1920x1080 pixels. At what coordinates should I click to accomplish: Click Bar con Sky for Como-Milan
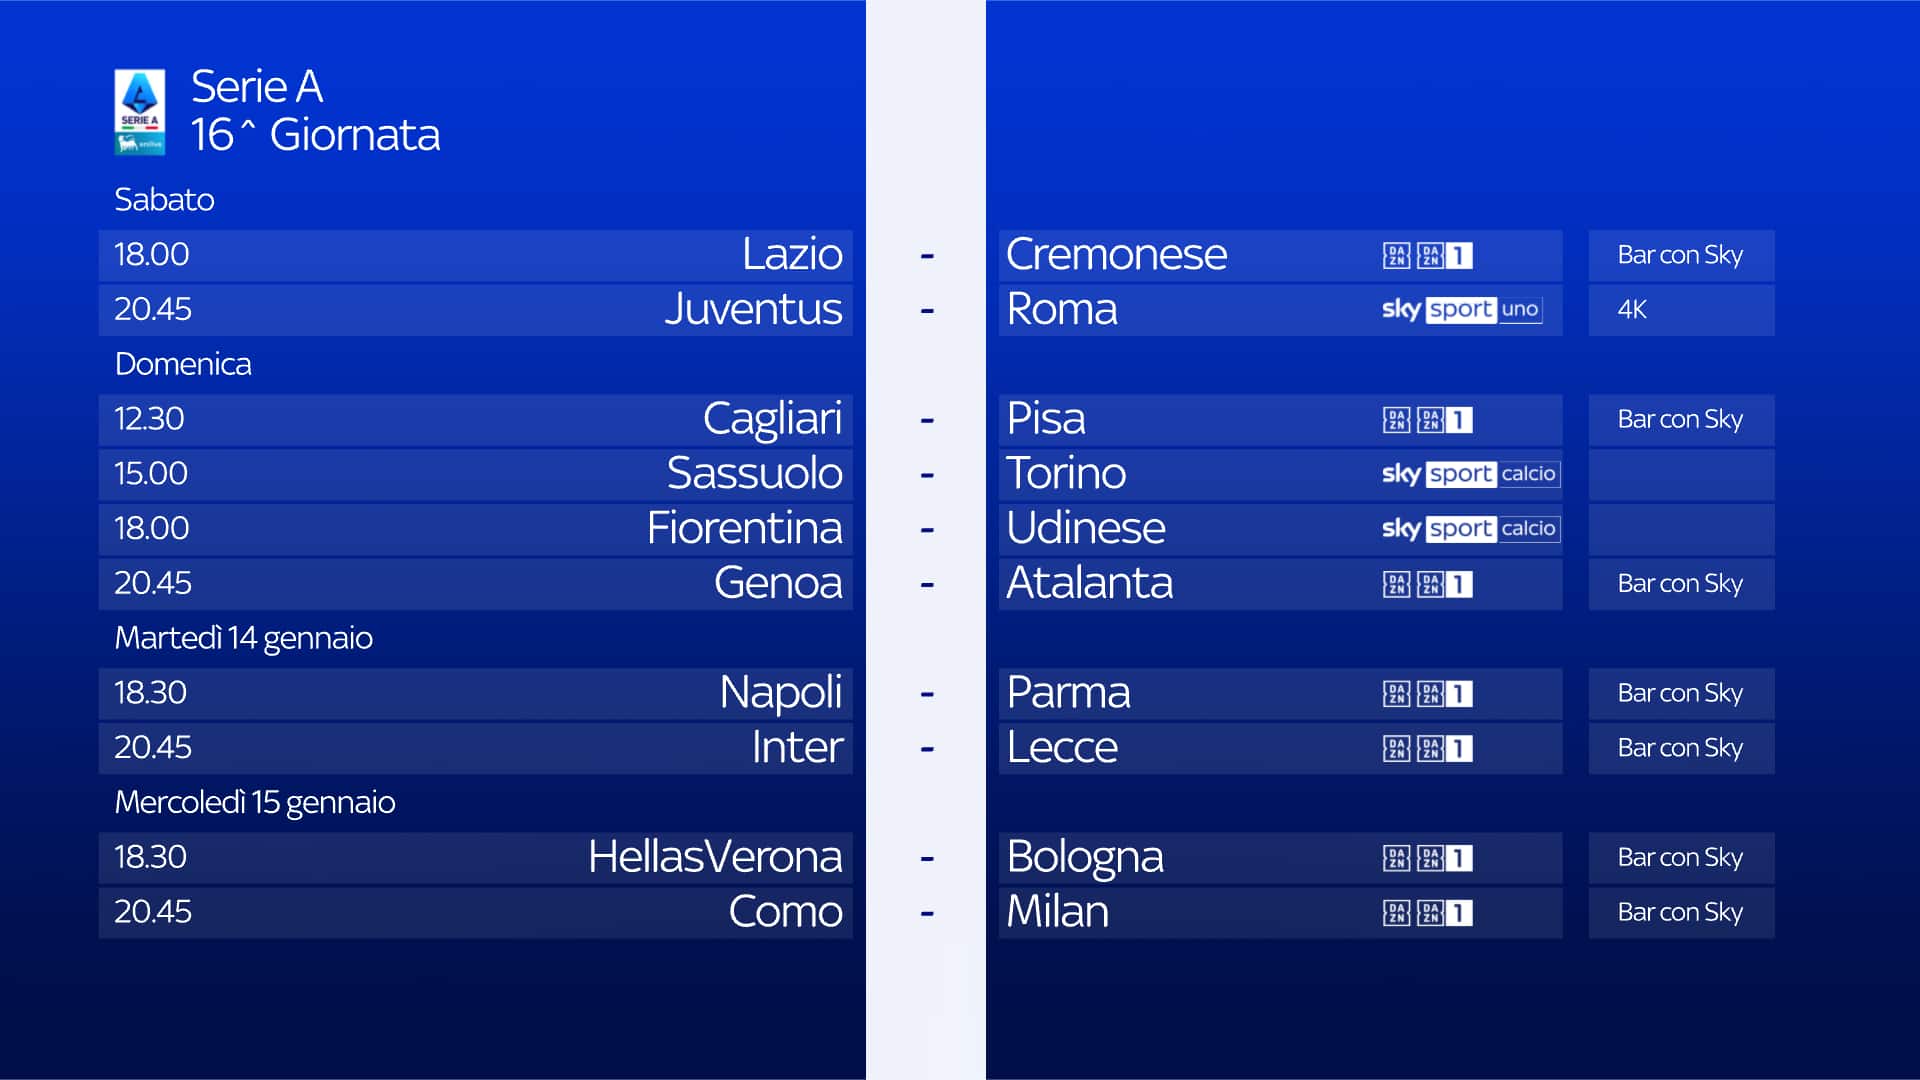pyautogui.click(x=1680, y=913)
